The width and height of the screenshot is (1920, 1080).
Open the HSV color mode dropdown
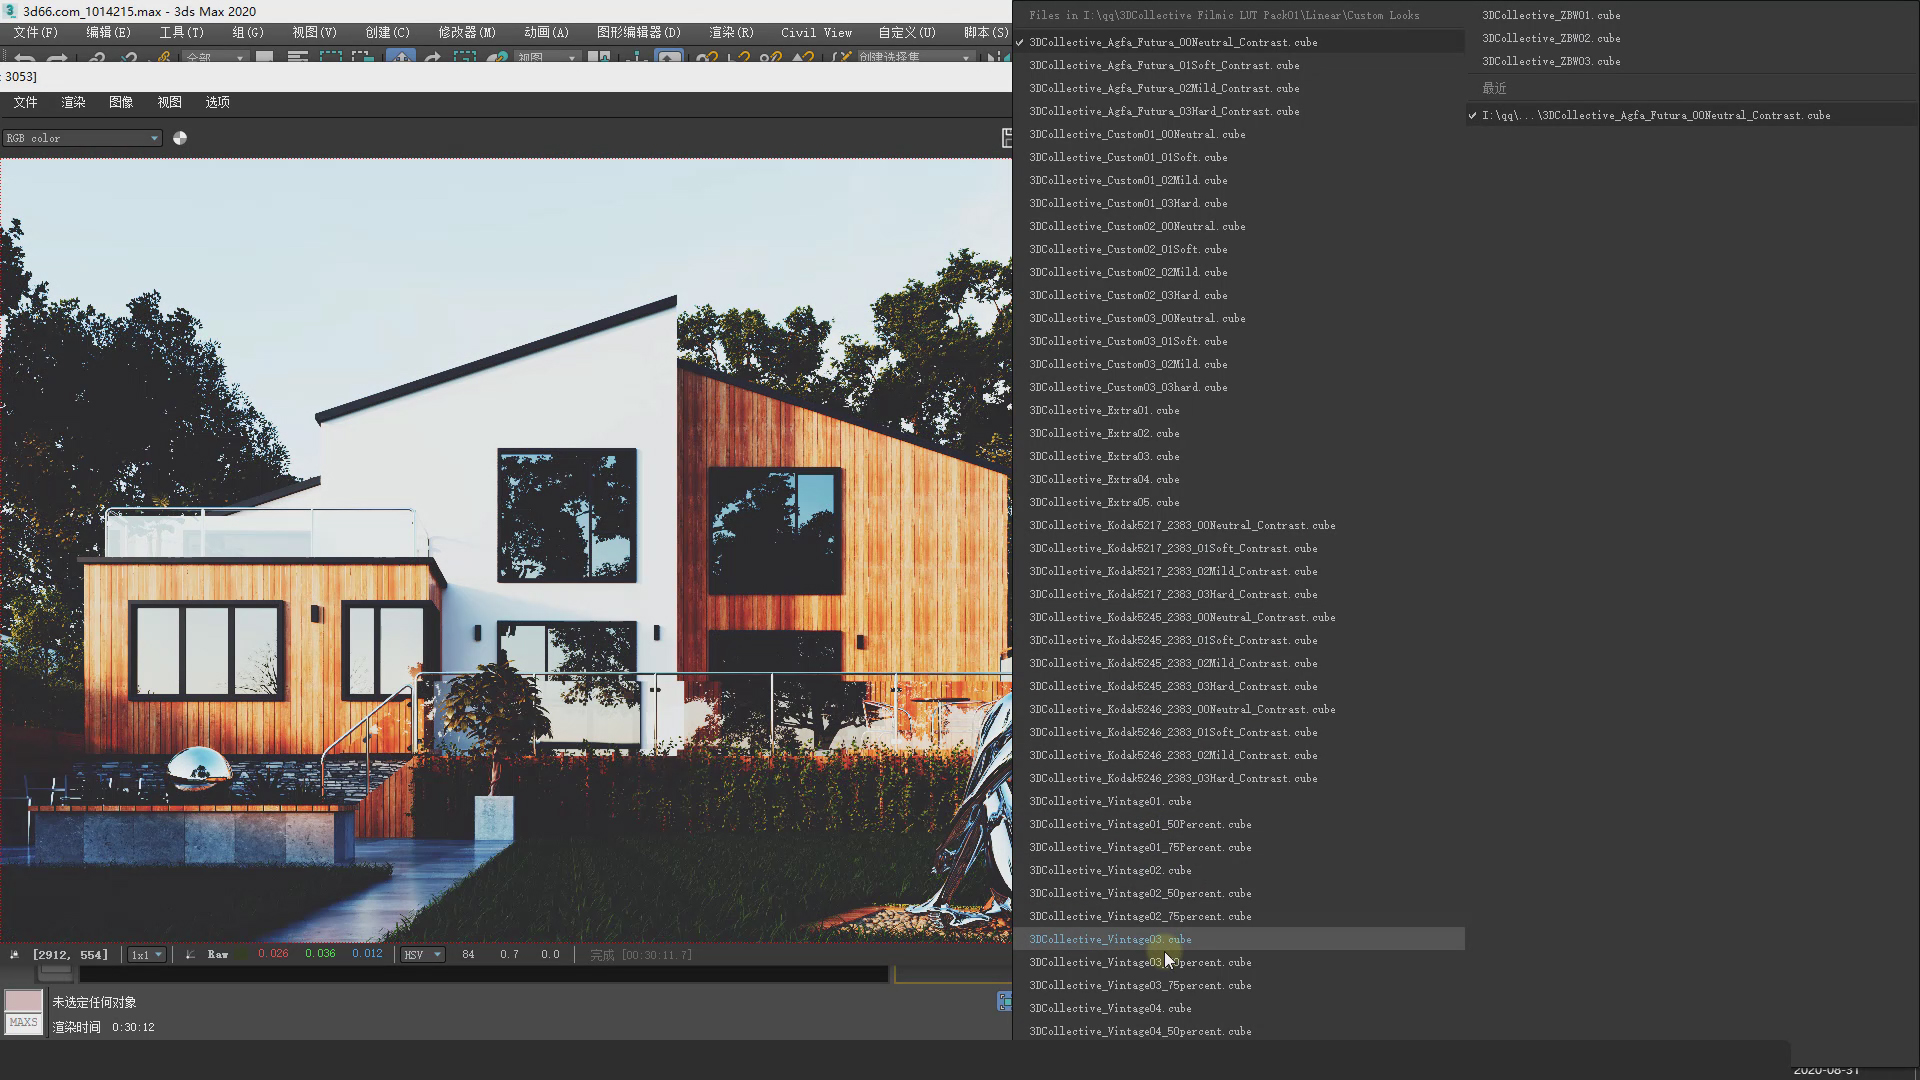tap(421, 954)
